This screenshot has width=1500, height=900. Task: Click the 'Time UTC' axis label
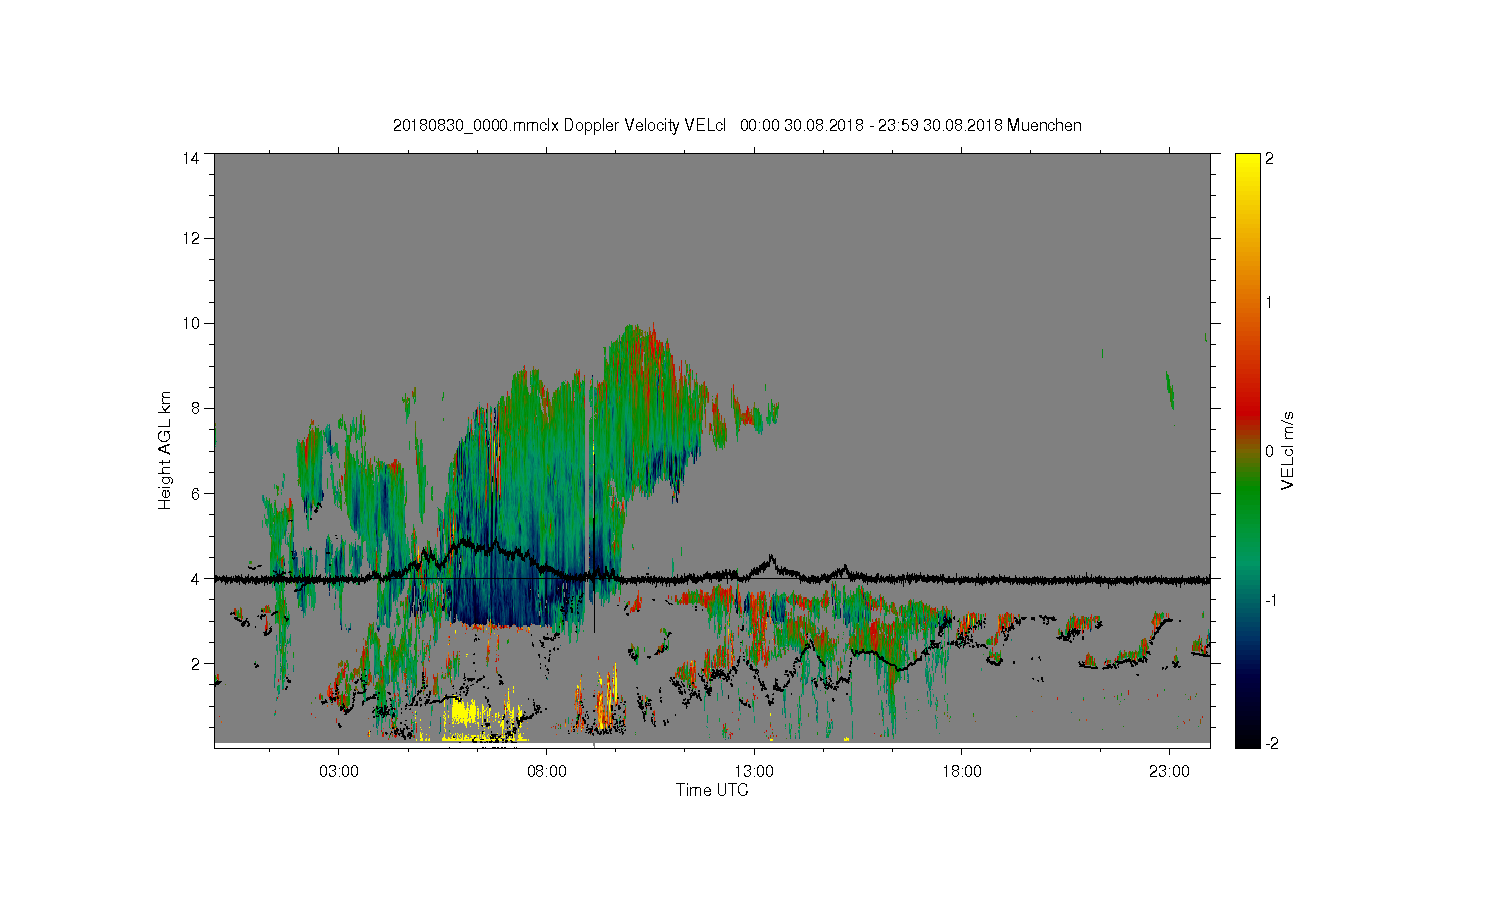(x=712, y=790)
